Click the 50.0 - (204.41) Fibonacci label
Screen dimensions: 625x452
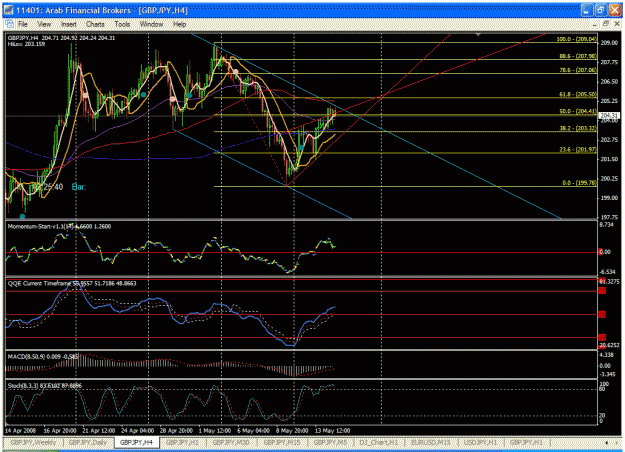click(578, 111)
